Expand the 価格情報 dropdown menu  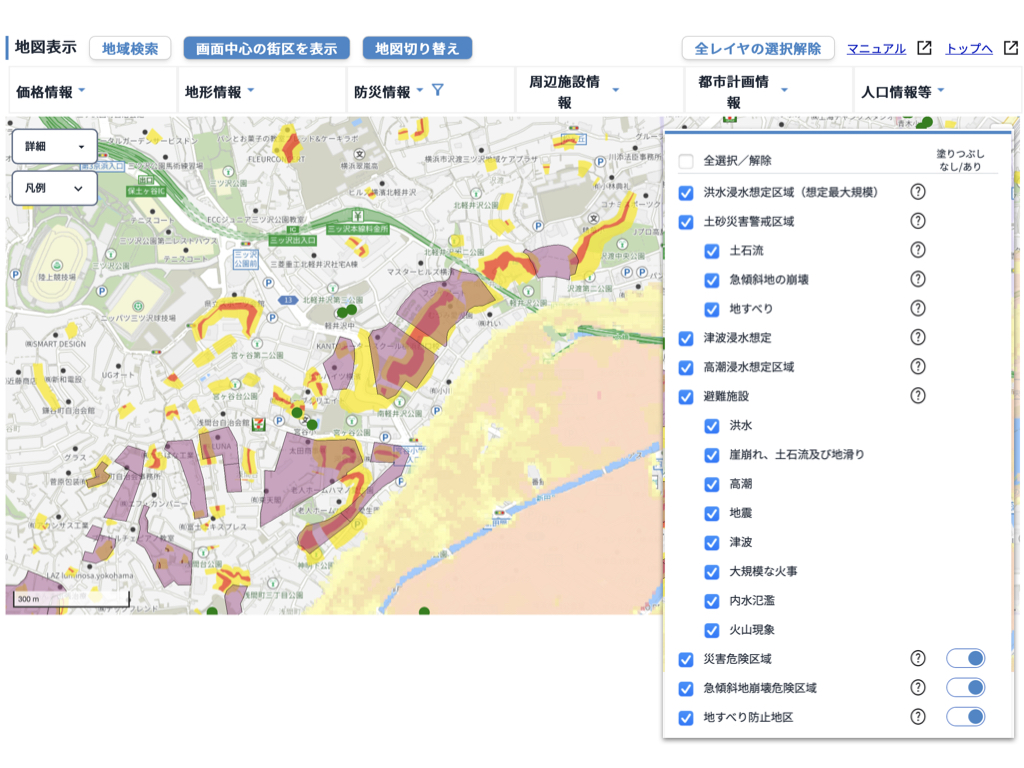click(x=51, y=92)
